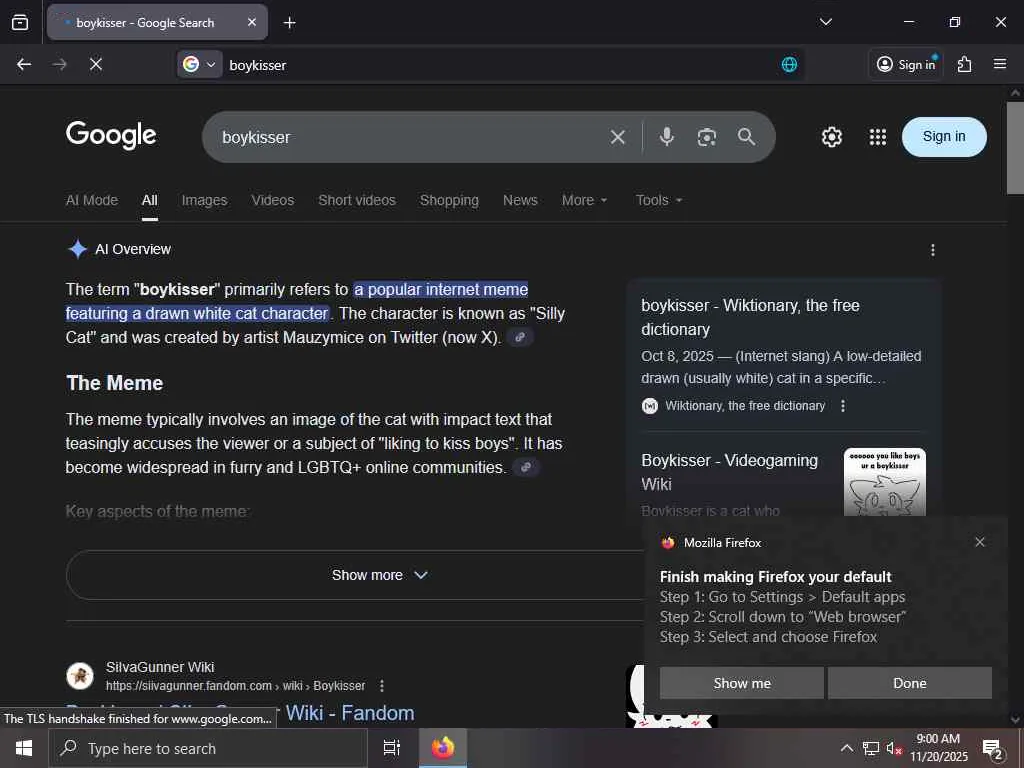This screenshot has height=768, width=1024.
Task: Open Task View on the taskbar
Action: tap(391, 748)
